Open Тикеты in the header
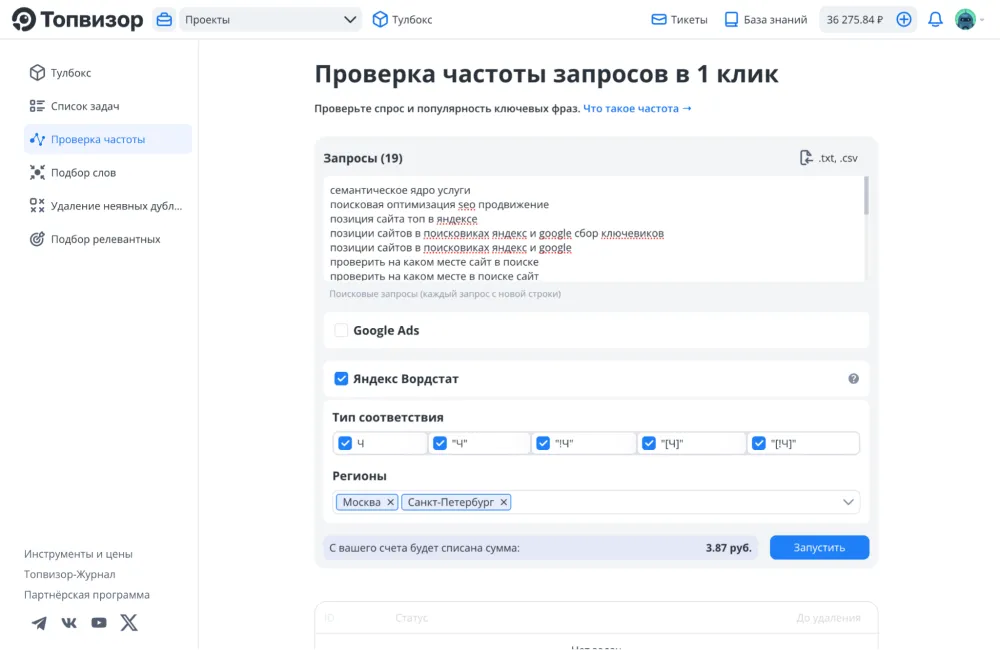Screen dimensions: 1000x650 coord(679,20)
